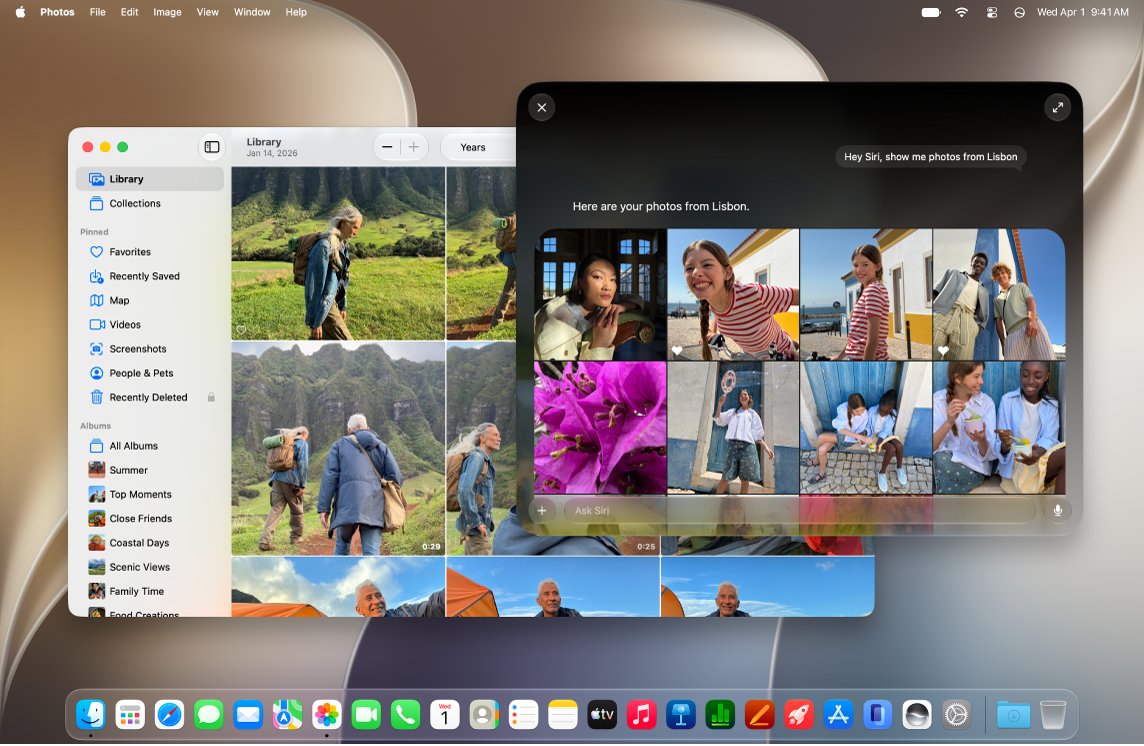Click the Photos icon in the Dock

327,715
